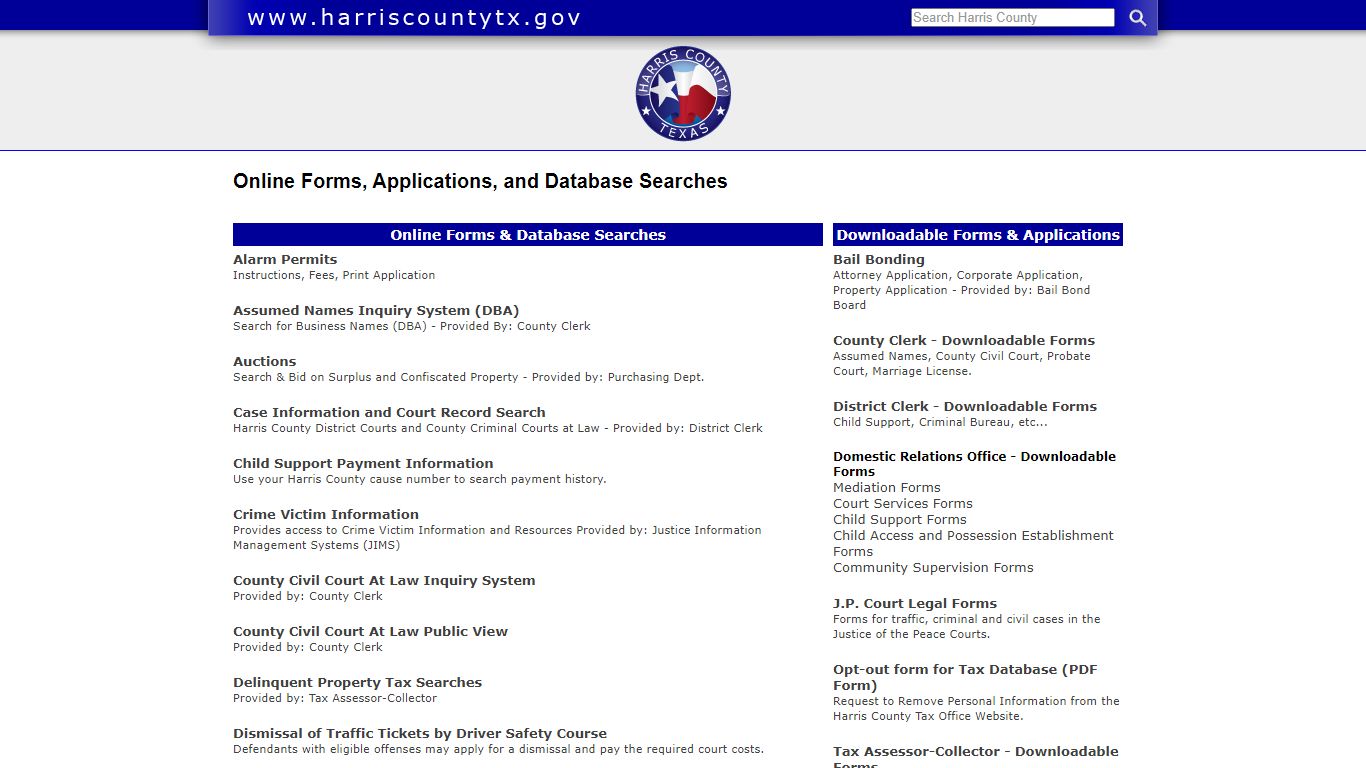The image size is (1366, 768).
Task: Click text 'Provided by: Tax Assessor-Collector'
Action: 335,698
